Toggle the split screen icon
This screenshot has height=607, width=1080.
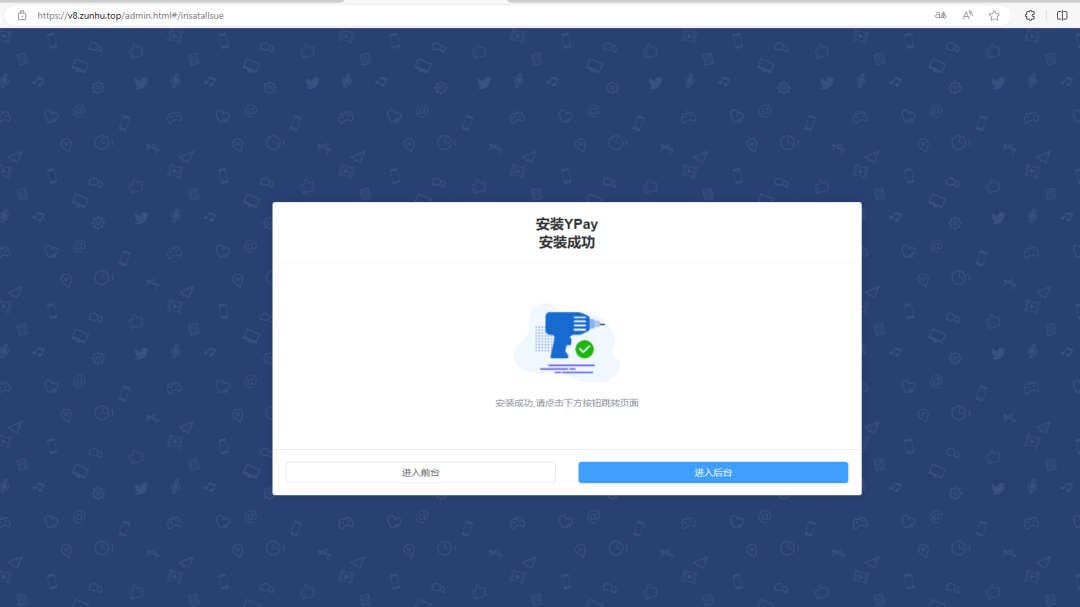coord(1062,15)
